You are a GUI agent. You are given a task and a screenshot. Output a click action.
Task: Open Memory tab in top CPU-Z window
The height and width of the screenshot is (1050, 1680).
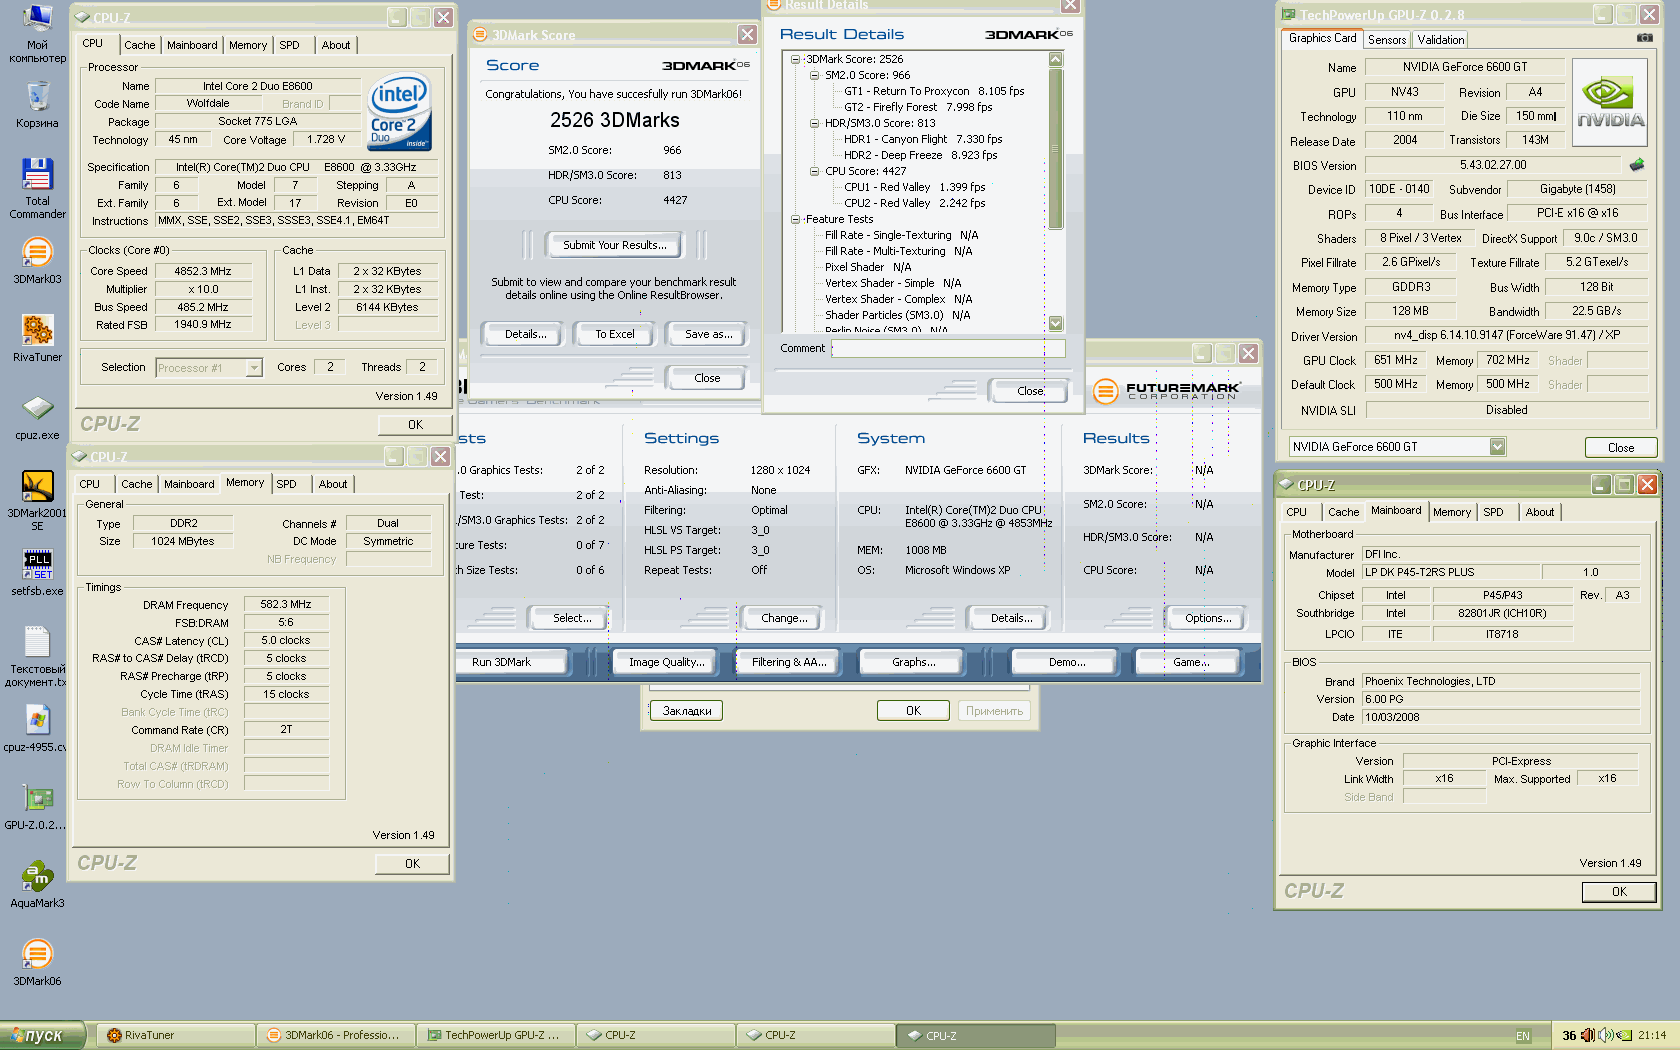pos(248,45)
